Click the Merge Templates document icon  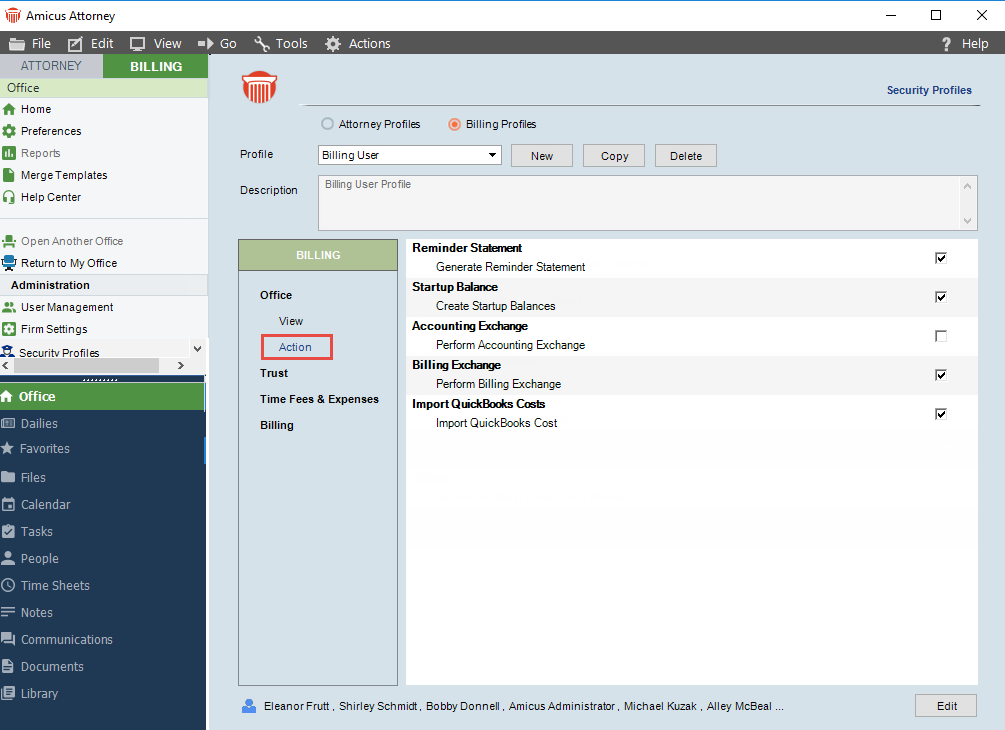[x=9, y=175]
